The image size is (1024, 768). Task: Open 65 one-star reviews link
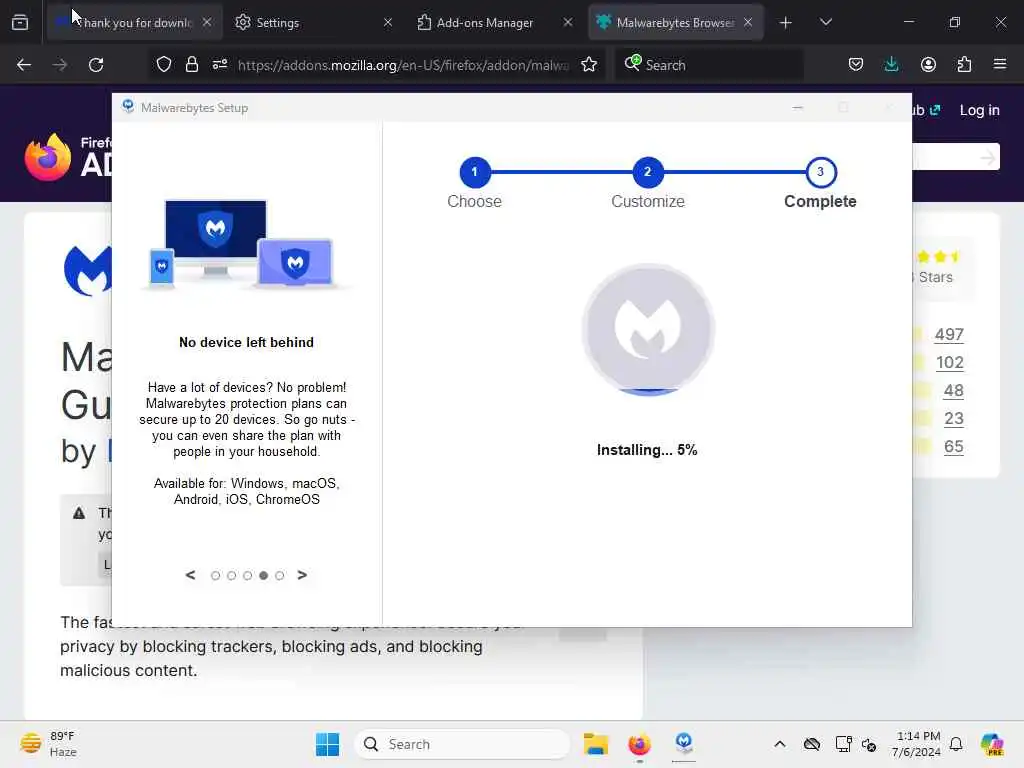[953, 447]
